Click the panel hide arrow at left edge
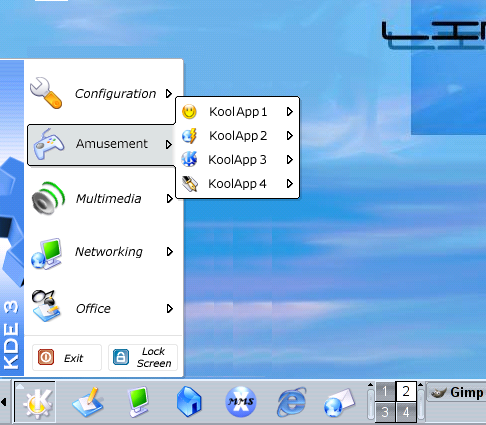The image size is (486, 425). pyautogui.click(x=4, y=402)
